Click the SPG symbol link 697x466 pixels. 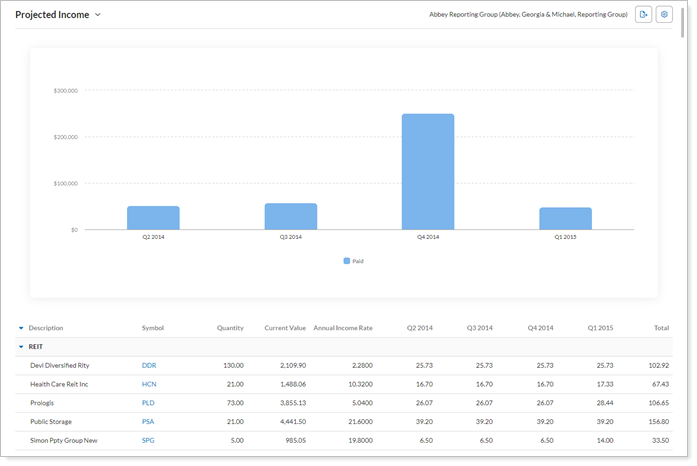click(148, 440)
